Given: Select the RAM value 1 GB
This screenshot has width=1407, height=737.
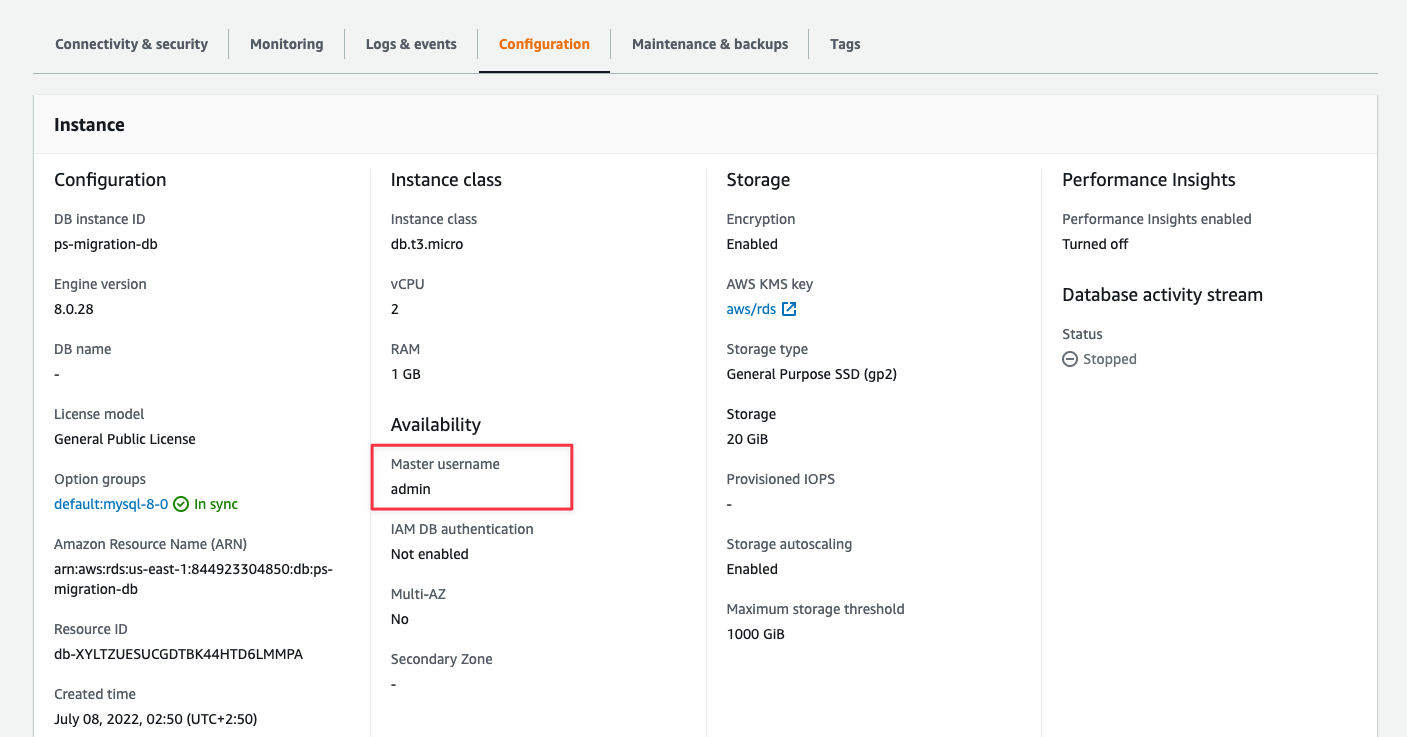Looking at the screenshot, I should pyautogui.click(x=406, y=374).
